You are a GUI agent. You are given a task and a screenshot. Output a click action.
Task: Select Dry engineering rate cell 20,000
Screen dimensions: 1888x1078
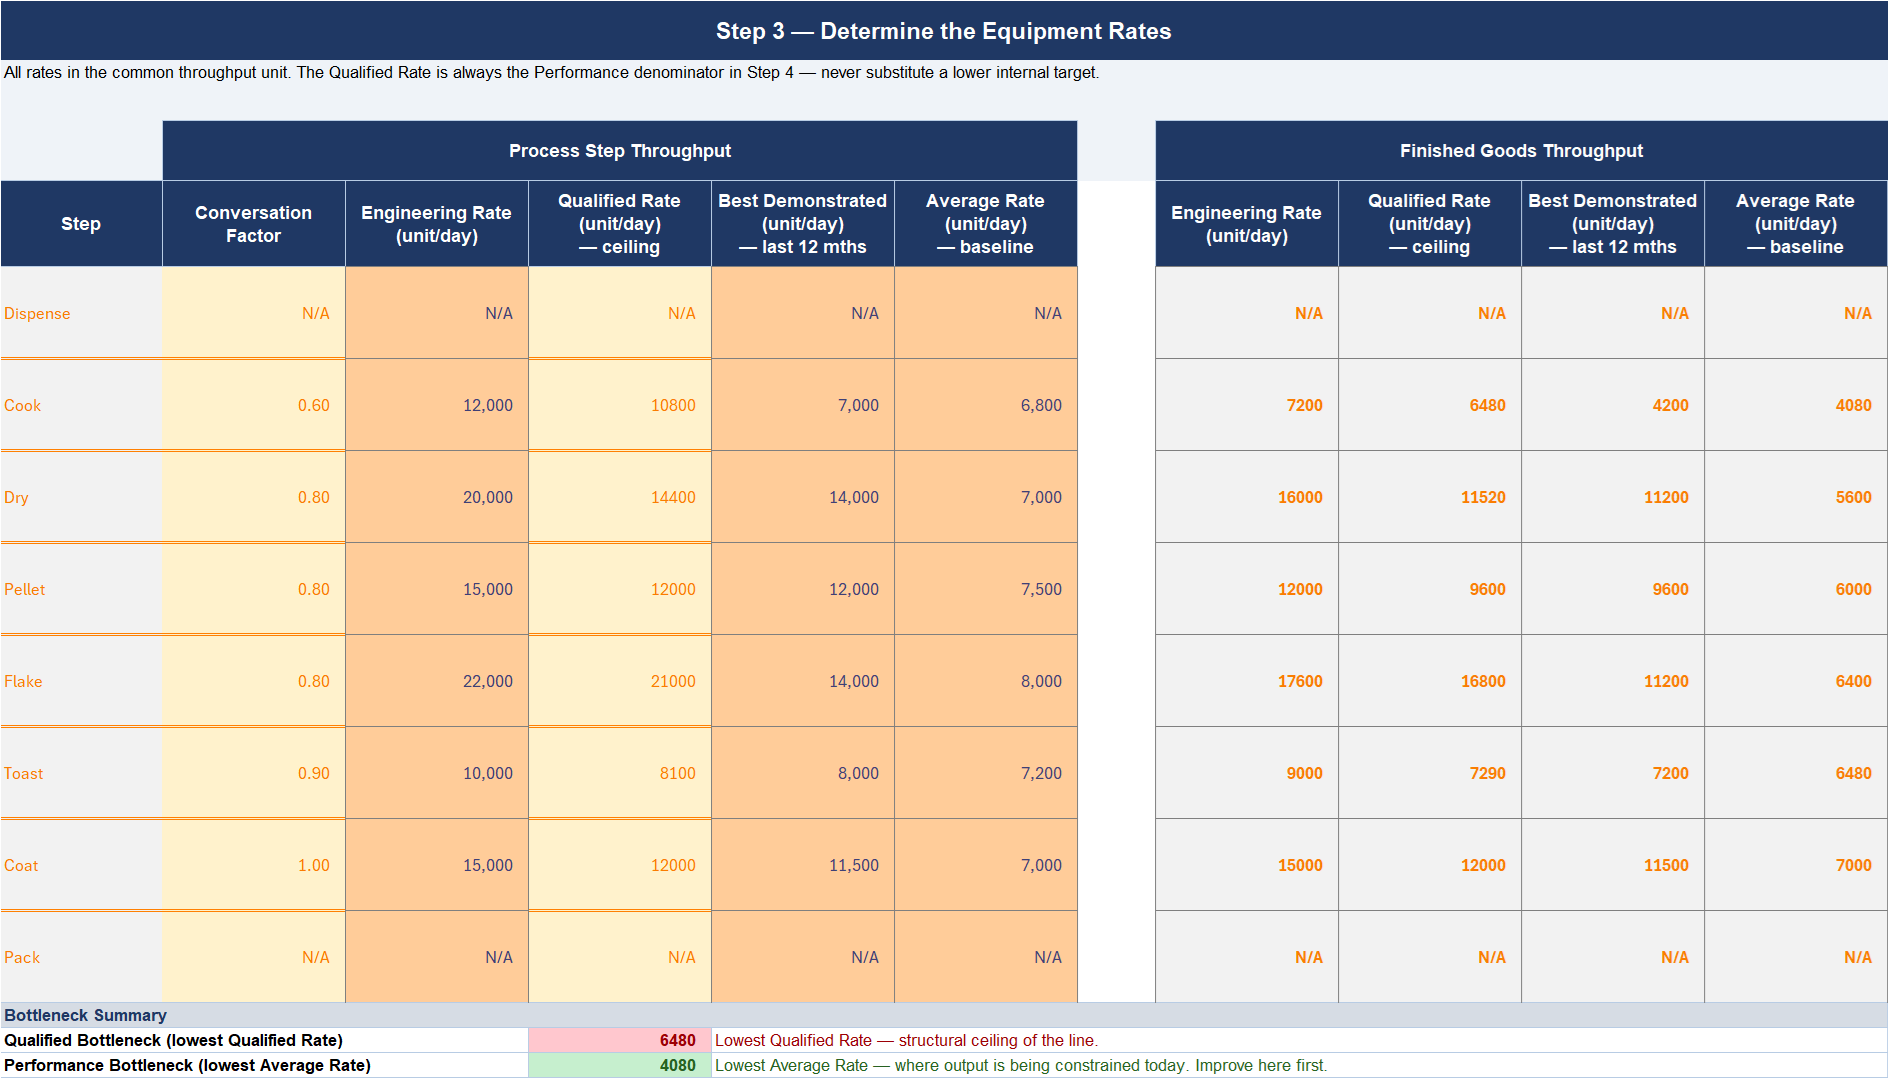pos(437,497)
